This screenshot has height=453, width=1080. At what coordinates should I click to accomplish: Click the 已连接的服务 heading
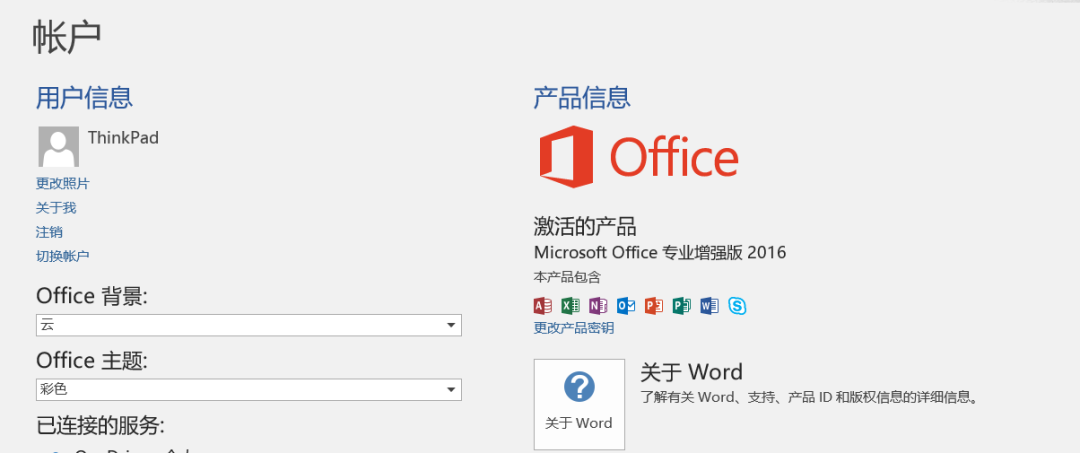point(101,425)
